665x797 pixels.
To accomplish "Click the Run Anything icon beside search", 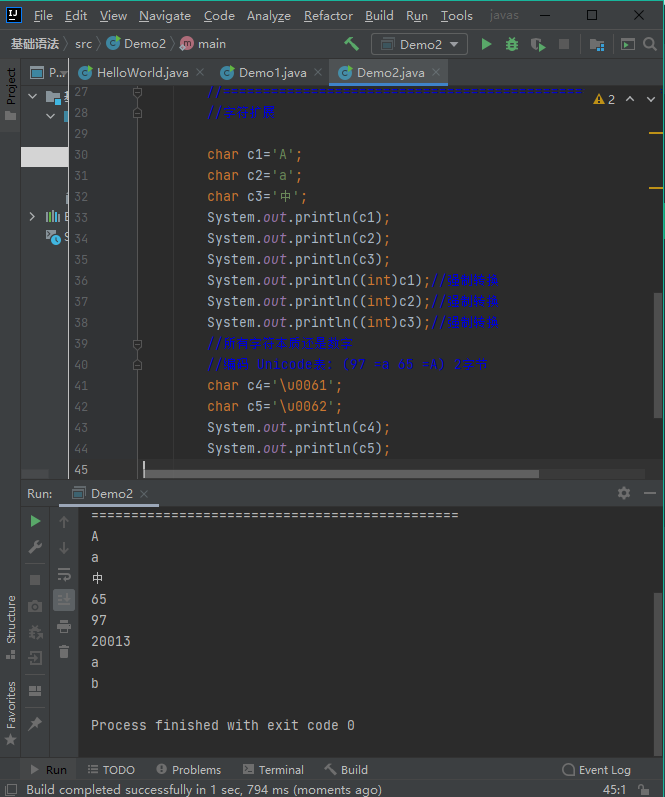I will pyautogui.click(x=628, y=45).
